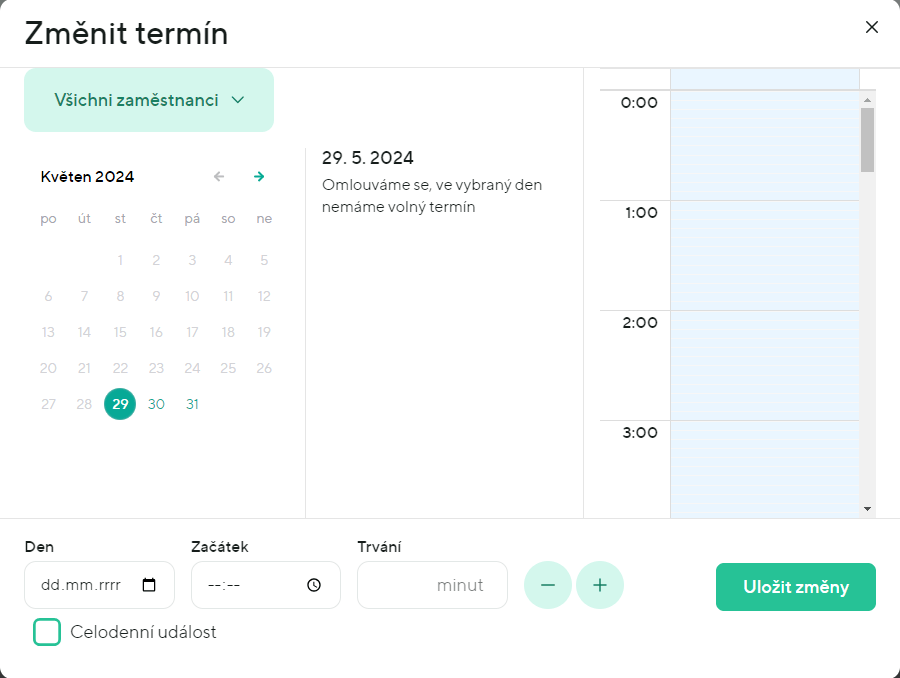This screenshot has height=678, width=900.
Task: Close the Změnit termín dialog
Action: (871, 28)
